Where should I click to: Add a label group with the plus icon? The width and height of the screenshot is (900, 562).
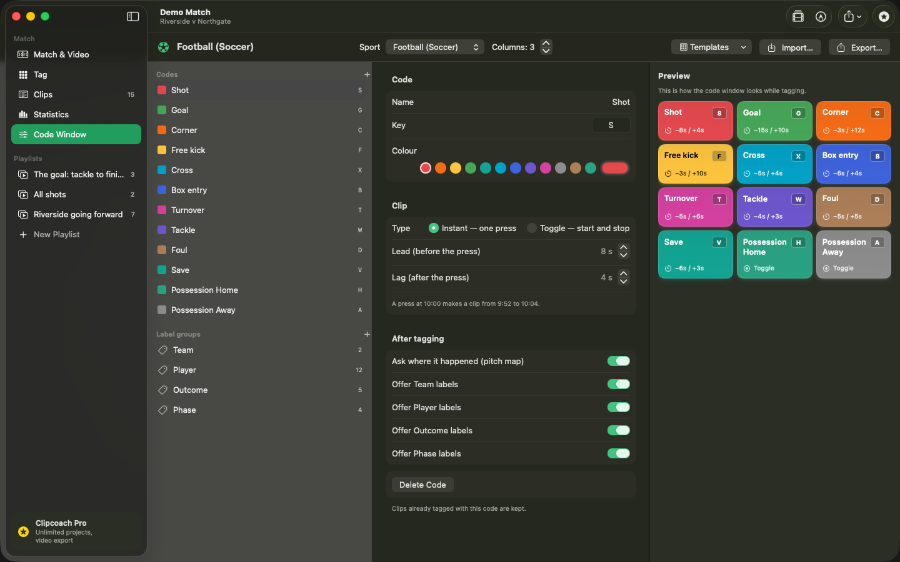367,334
